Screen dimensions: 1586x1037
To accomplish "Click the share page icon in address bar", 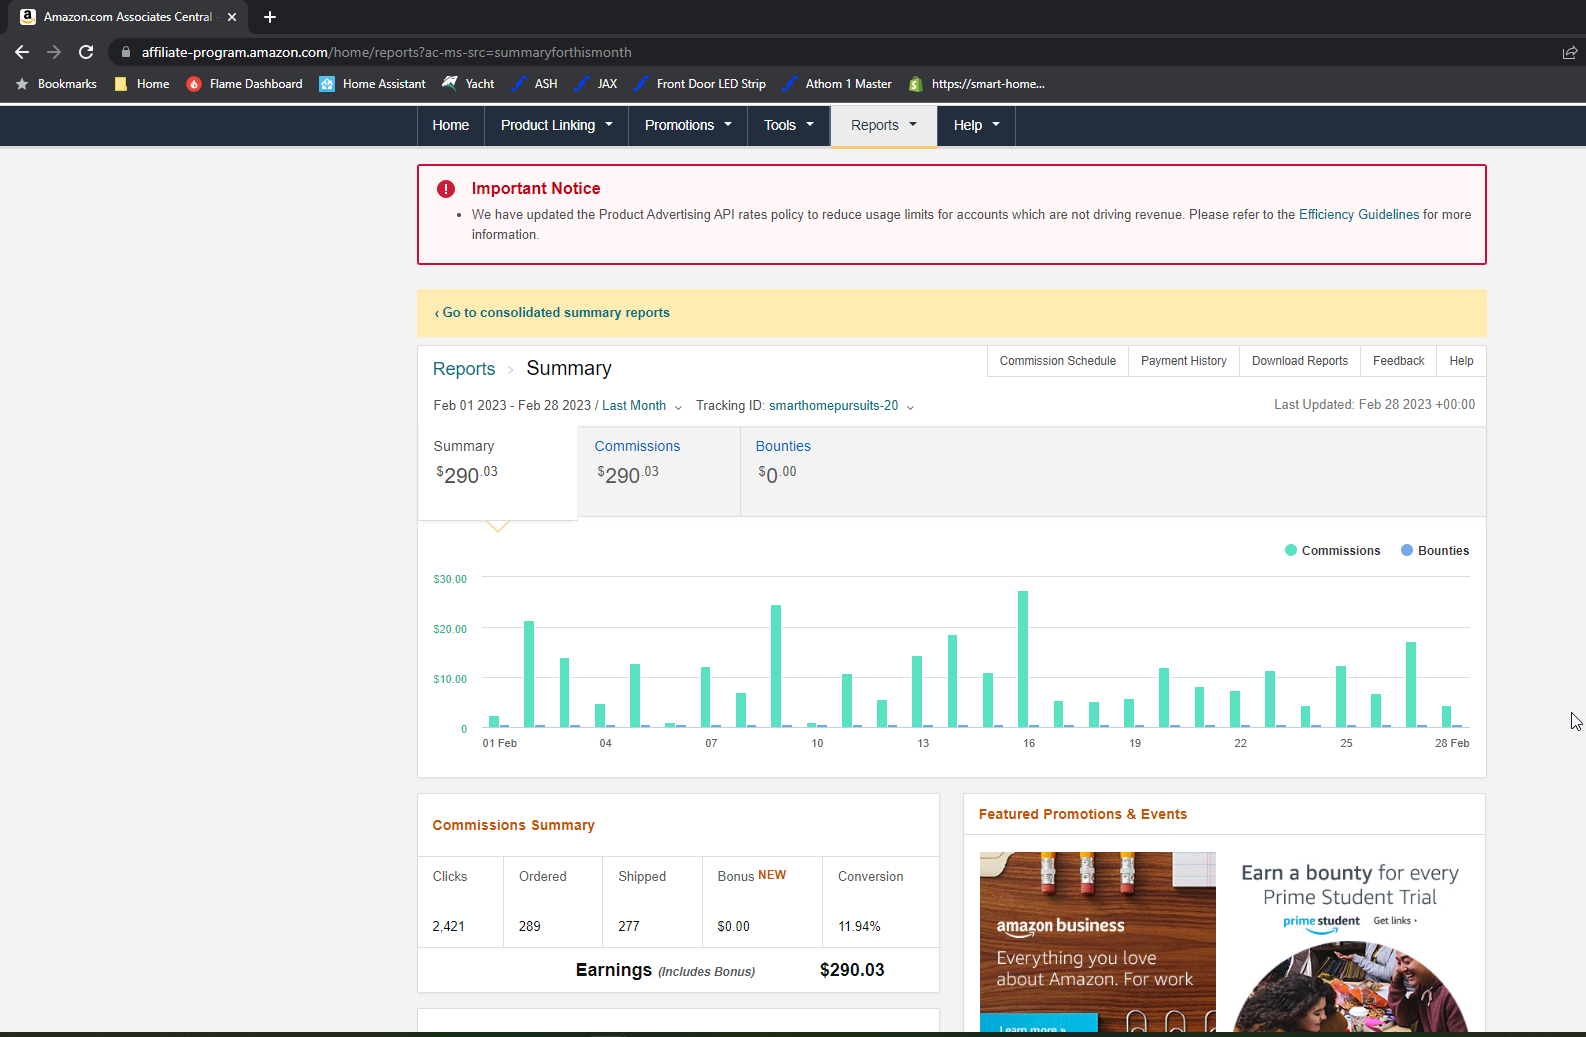I will [x=1569, y=52].
